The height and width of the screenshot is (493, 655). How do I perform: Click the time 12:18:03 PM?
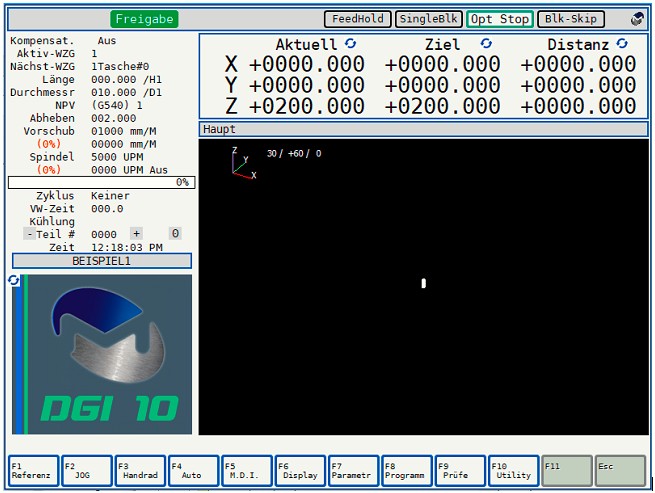(x=127, y=247)
